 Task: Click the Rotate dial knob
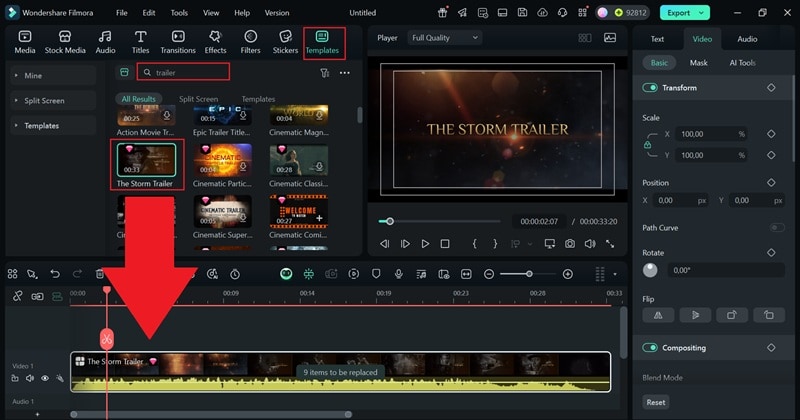[x=650, y=270]
